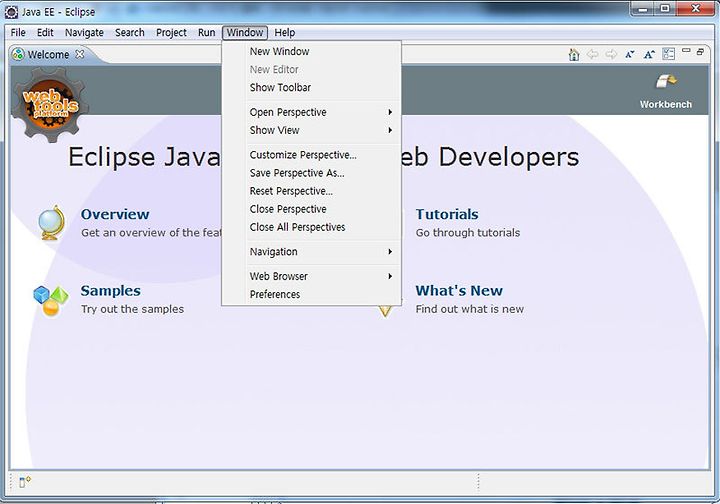
Task: Expand the Web Browser submenu arrow
Action: click(x=390, y=276)
